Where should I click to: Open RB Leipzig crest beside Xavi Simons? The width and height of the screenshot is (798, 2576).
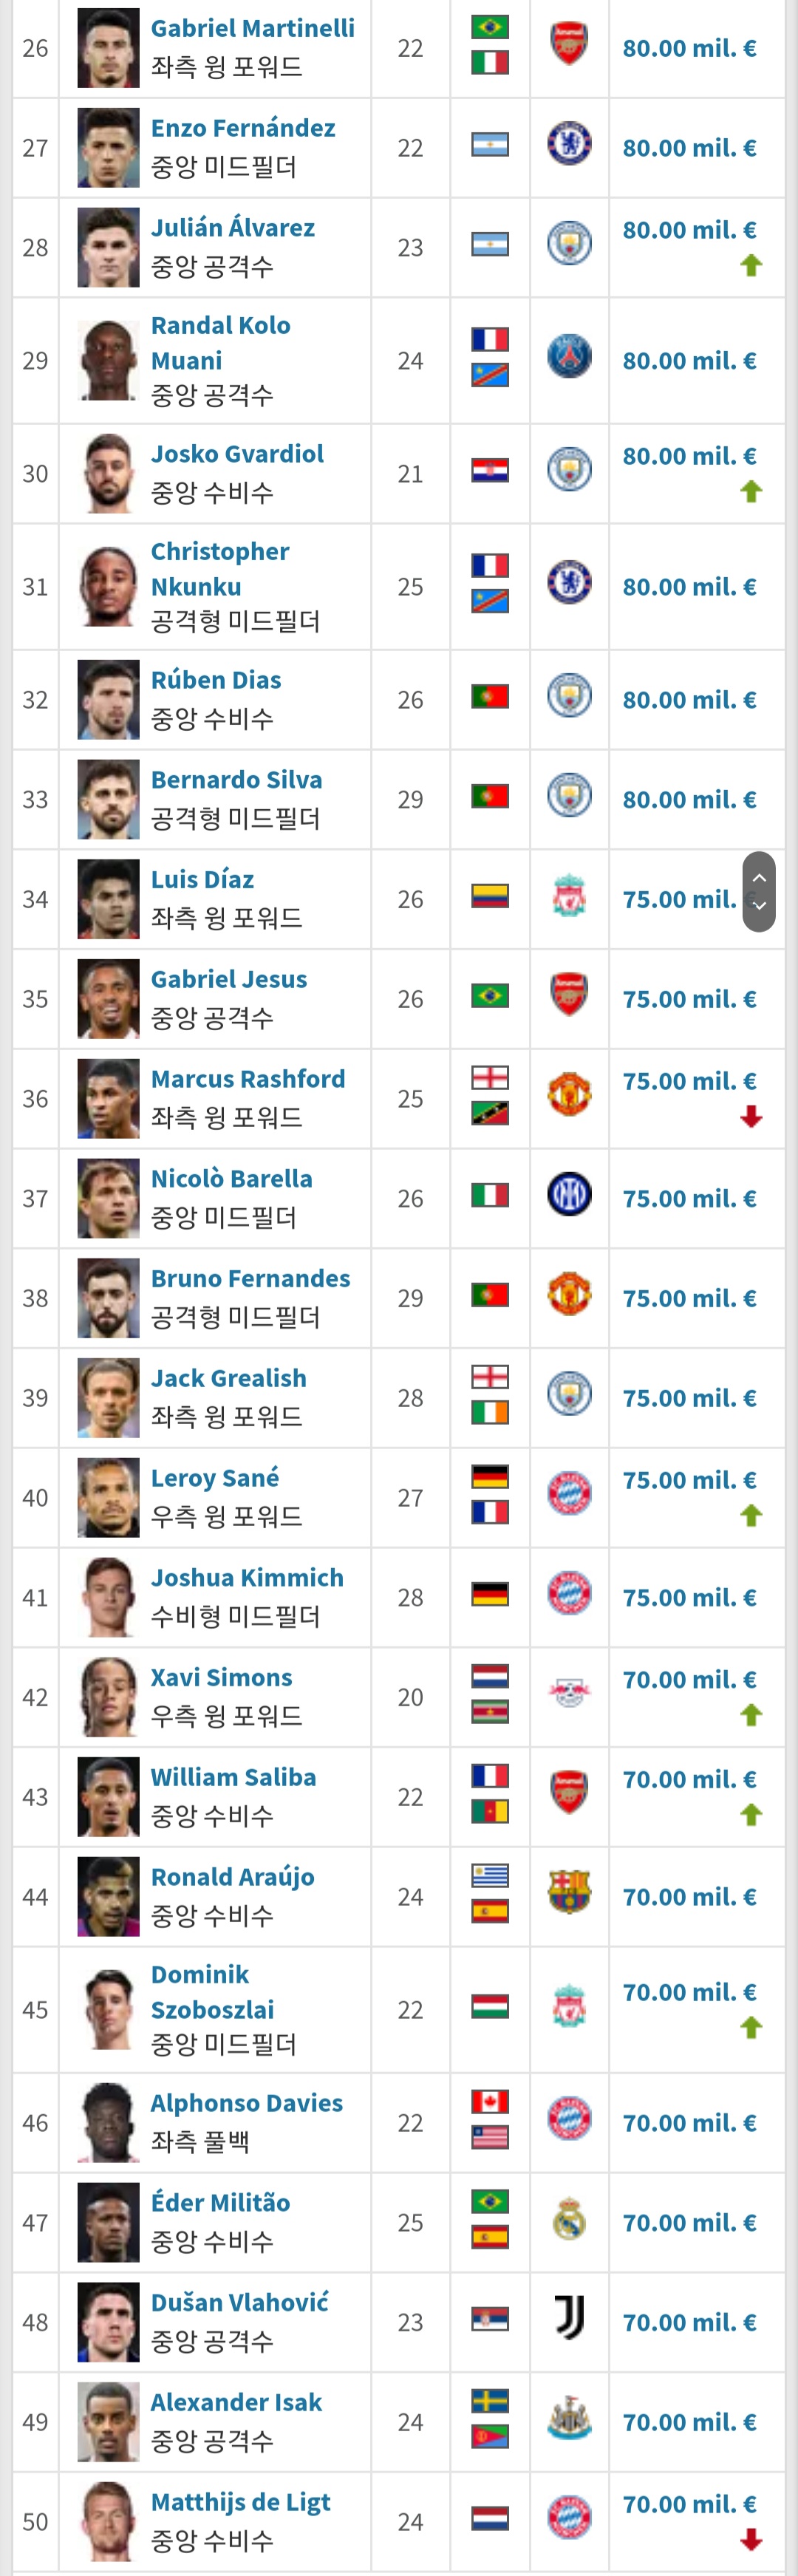[569, 1694]
